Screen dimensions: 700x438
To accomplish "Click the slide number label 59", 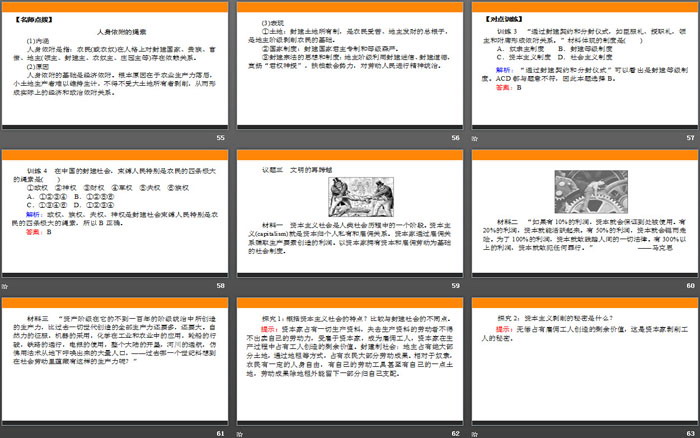I will (455, 285).
